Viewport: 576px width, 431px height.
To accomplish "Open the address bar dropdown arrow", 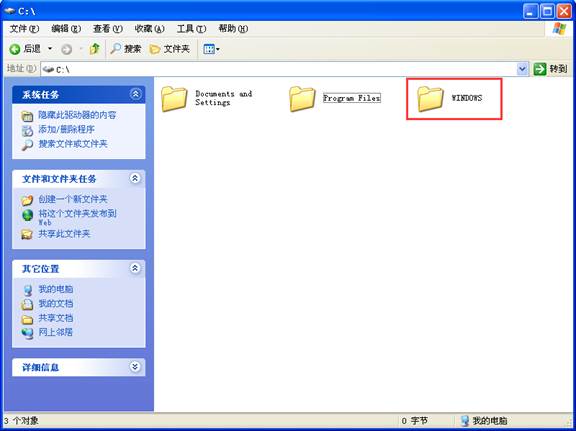I will [522, 69].
